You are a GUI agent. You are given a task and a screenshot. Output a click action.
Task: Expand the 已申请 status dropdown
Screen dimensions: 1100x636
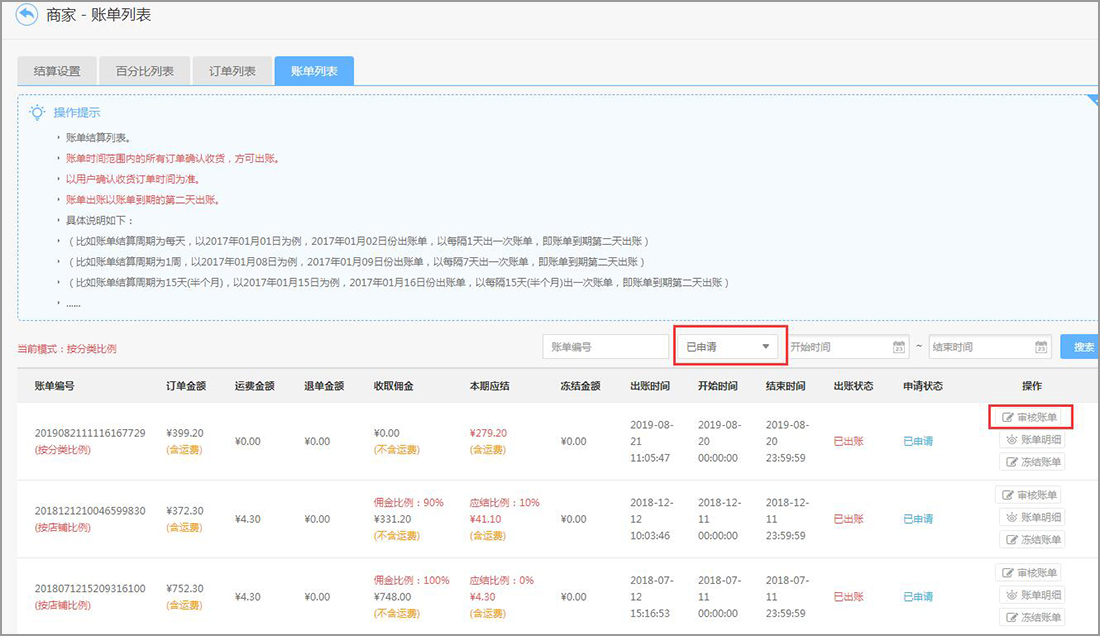pos(730,347)
